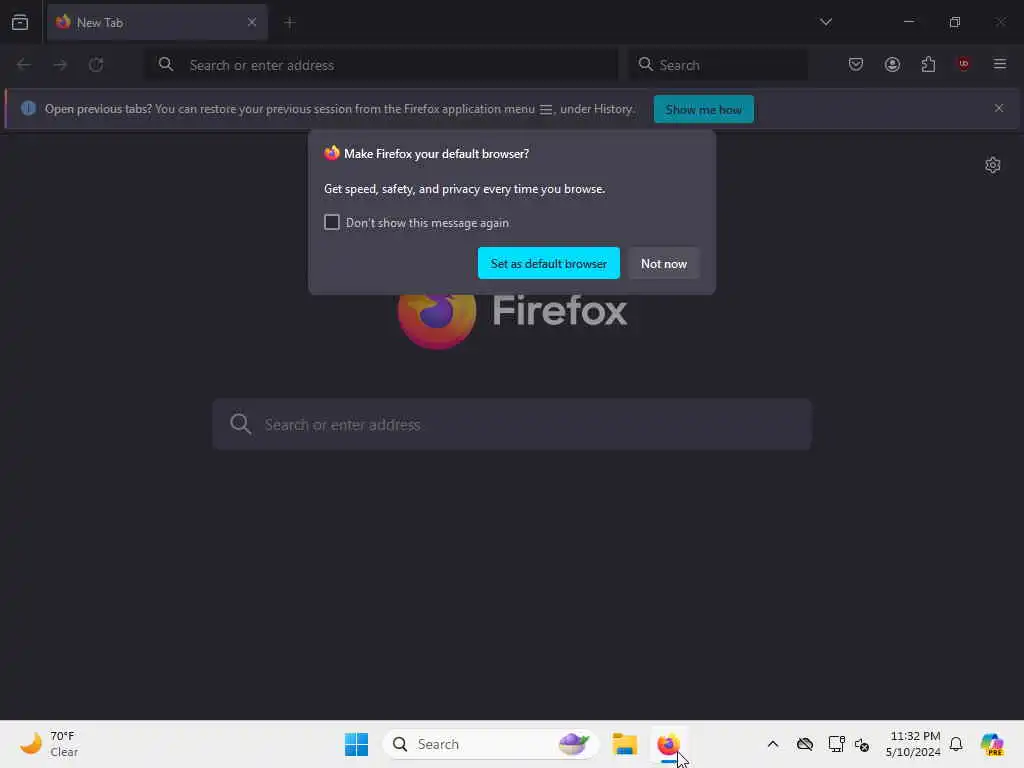The height and width of the screenshot is (768, 1024).
Task: Click the Firefox taskbar icon
Action: pos(668,744)
